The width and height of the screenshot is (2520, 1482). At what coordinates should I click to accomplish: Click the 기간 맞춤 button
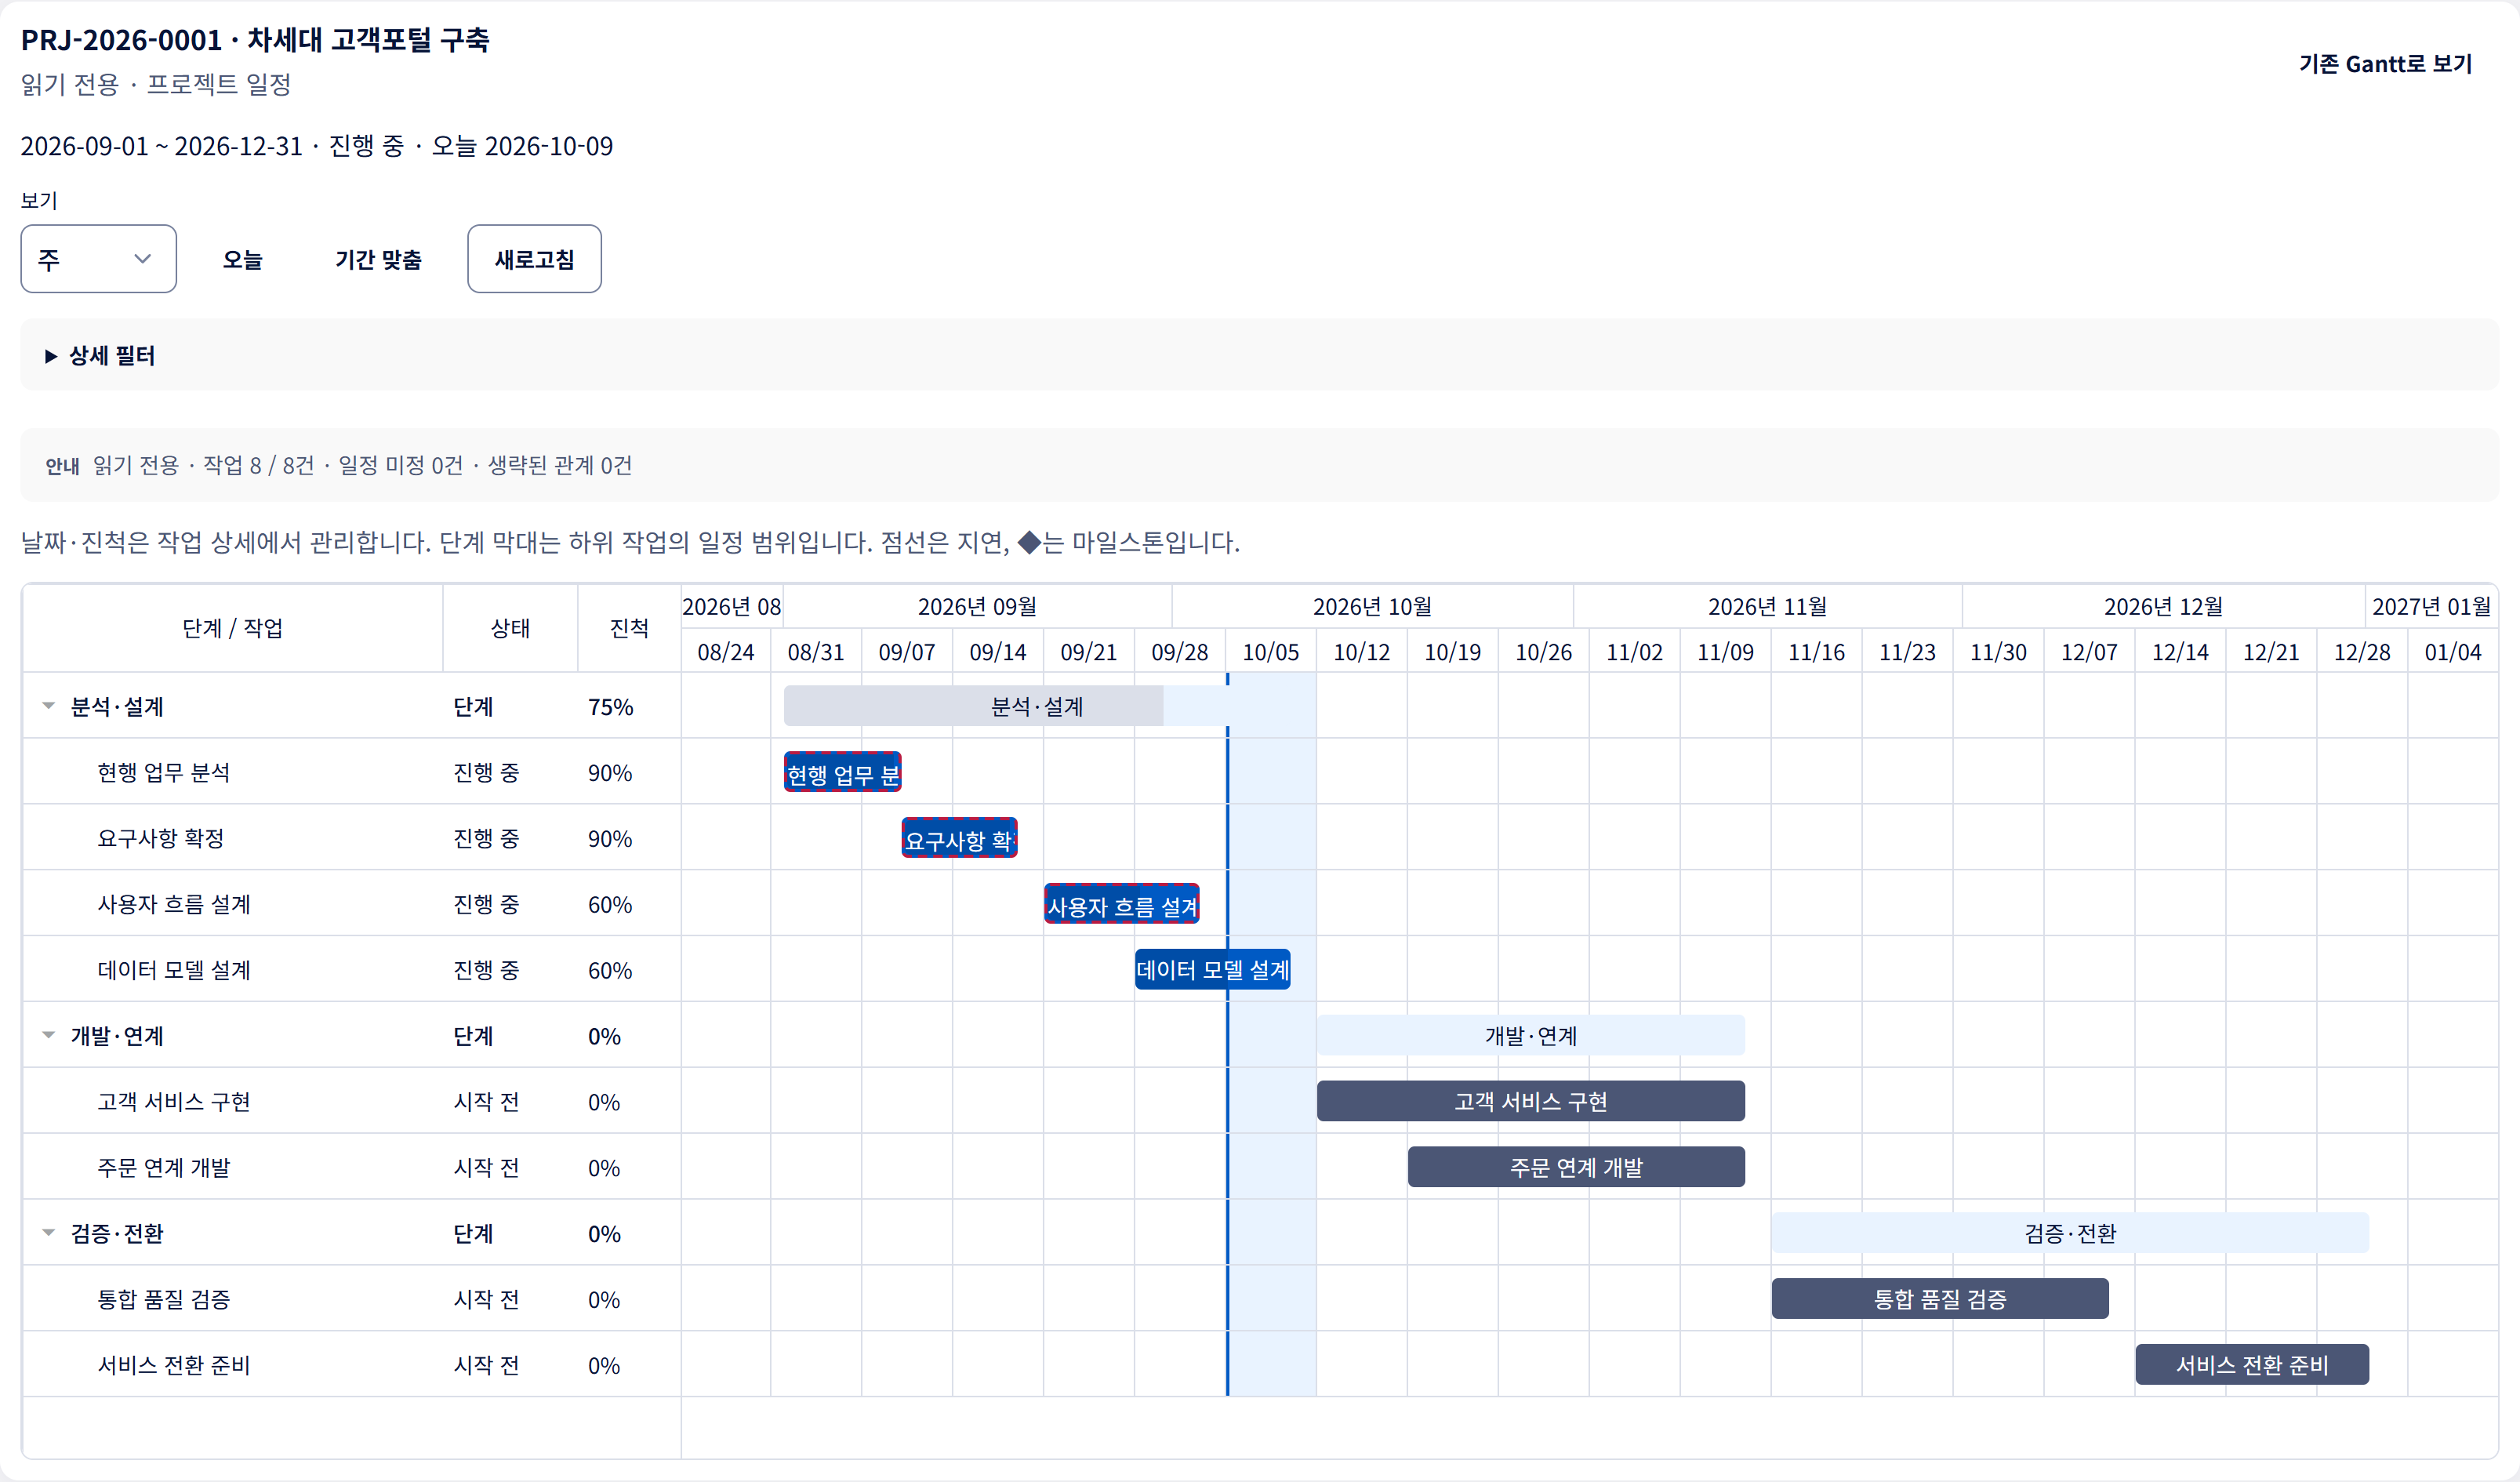[378, 259]
